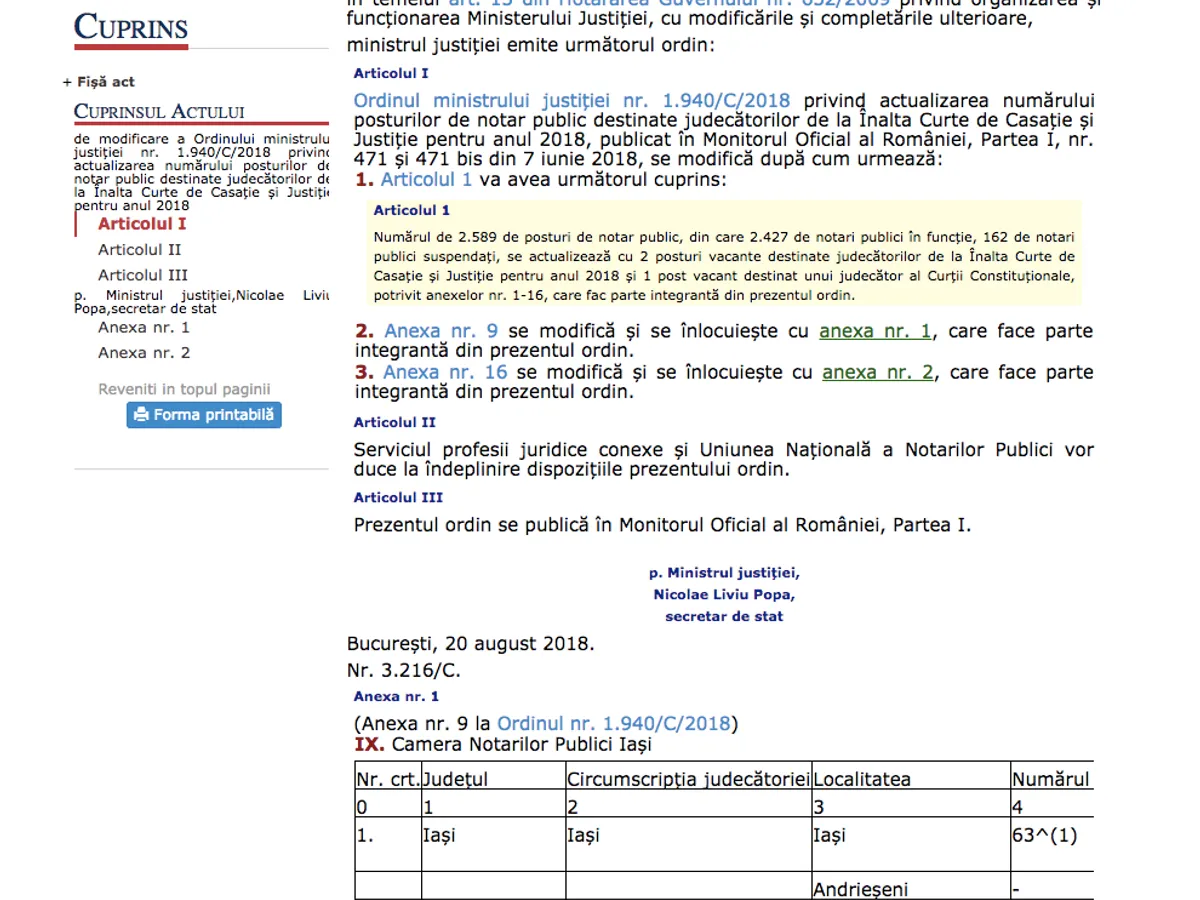Open Ordinul ministrului justiției nr. 1.940/C/2018 link
Screen dimensions: 1200x900
pos(572,101)
